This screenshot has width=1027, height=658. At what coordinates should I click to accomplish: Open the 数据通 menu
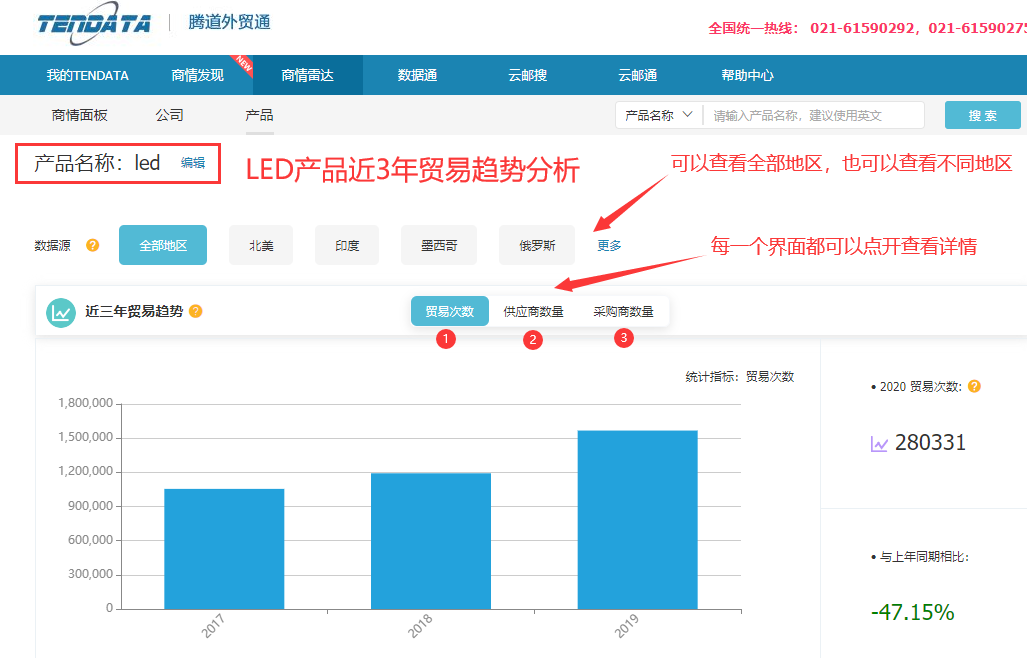pos(417,75)
